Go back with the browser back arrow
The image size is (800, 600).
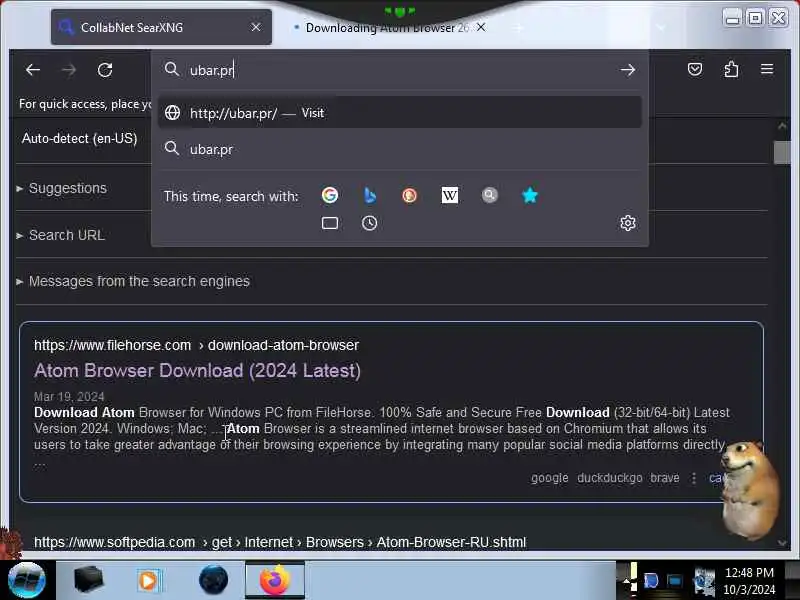pyautogui.click(x=33, y=70)
